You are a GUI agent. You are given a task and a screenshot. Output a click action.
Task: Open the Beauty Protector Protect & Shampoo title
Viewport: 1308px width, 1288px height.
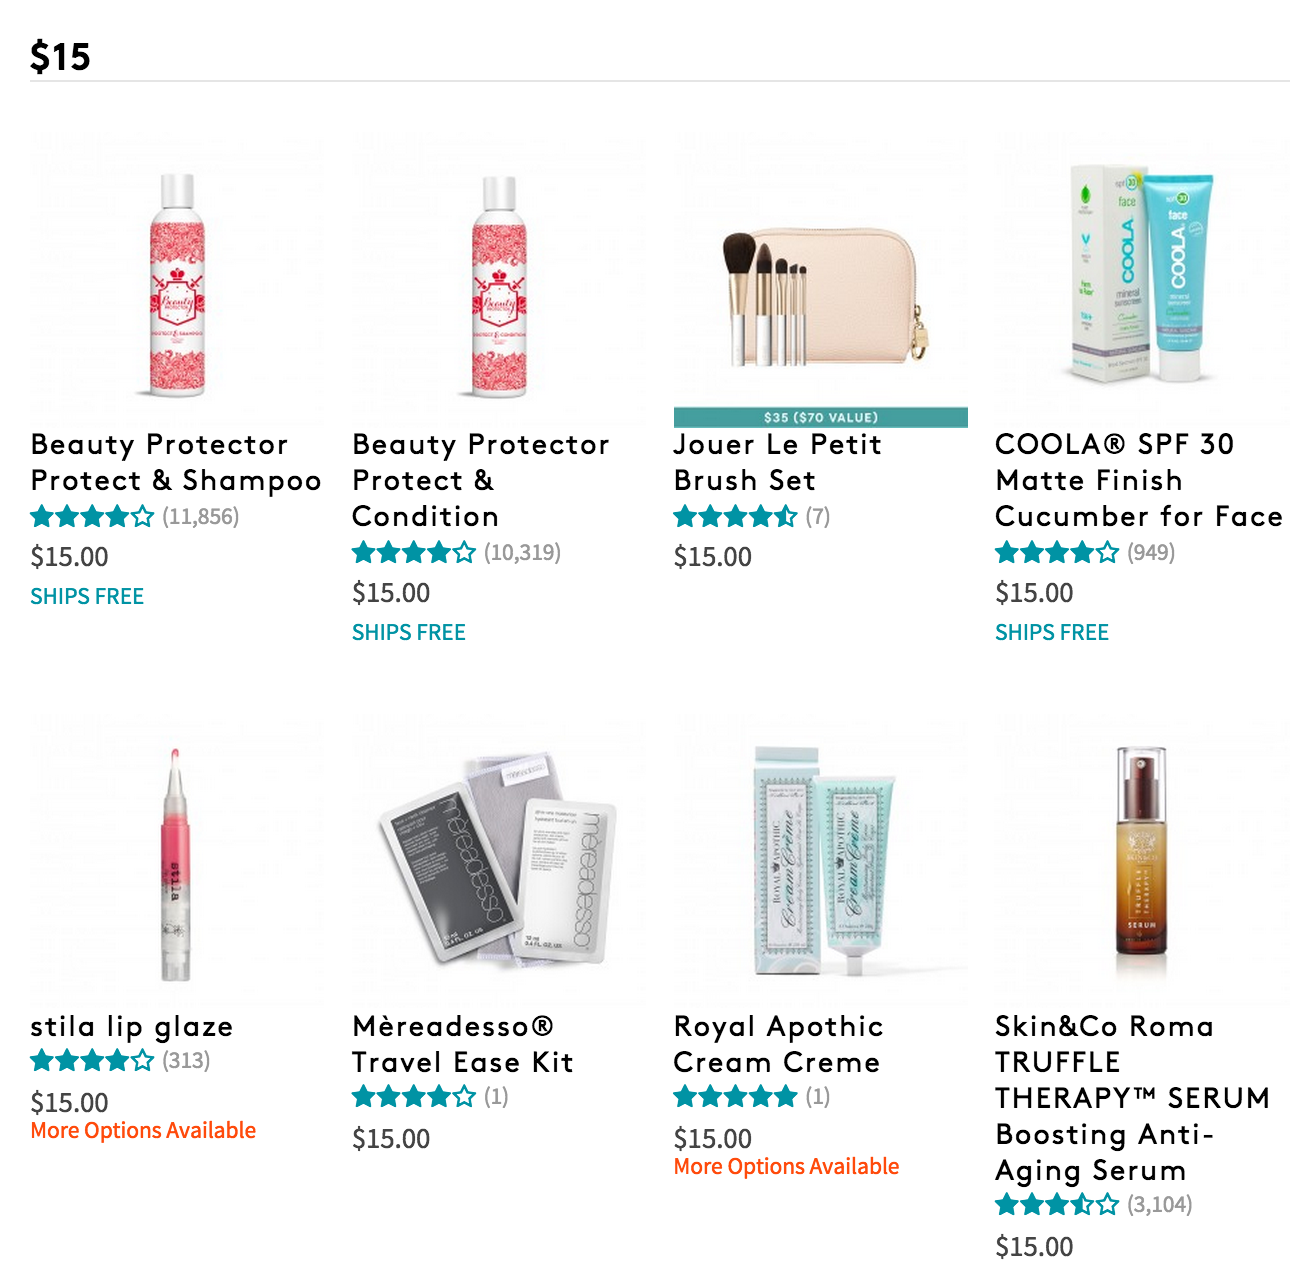(176, 462)
